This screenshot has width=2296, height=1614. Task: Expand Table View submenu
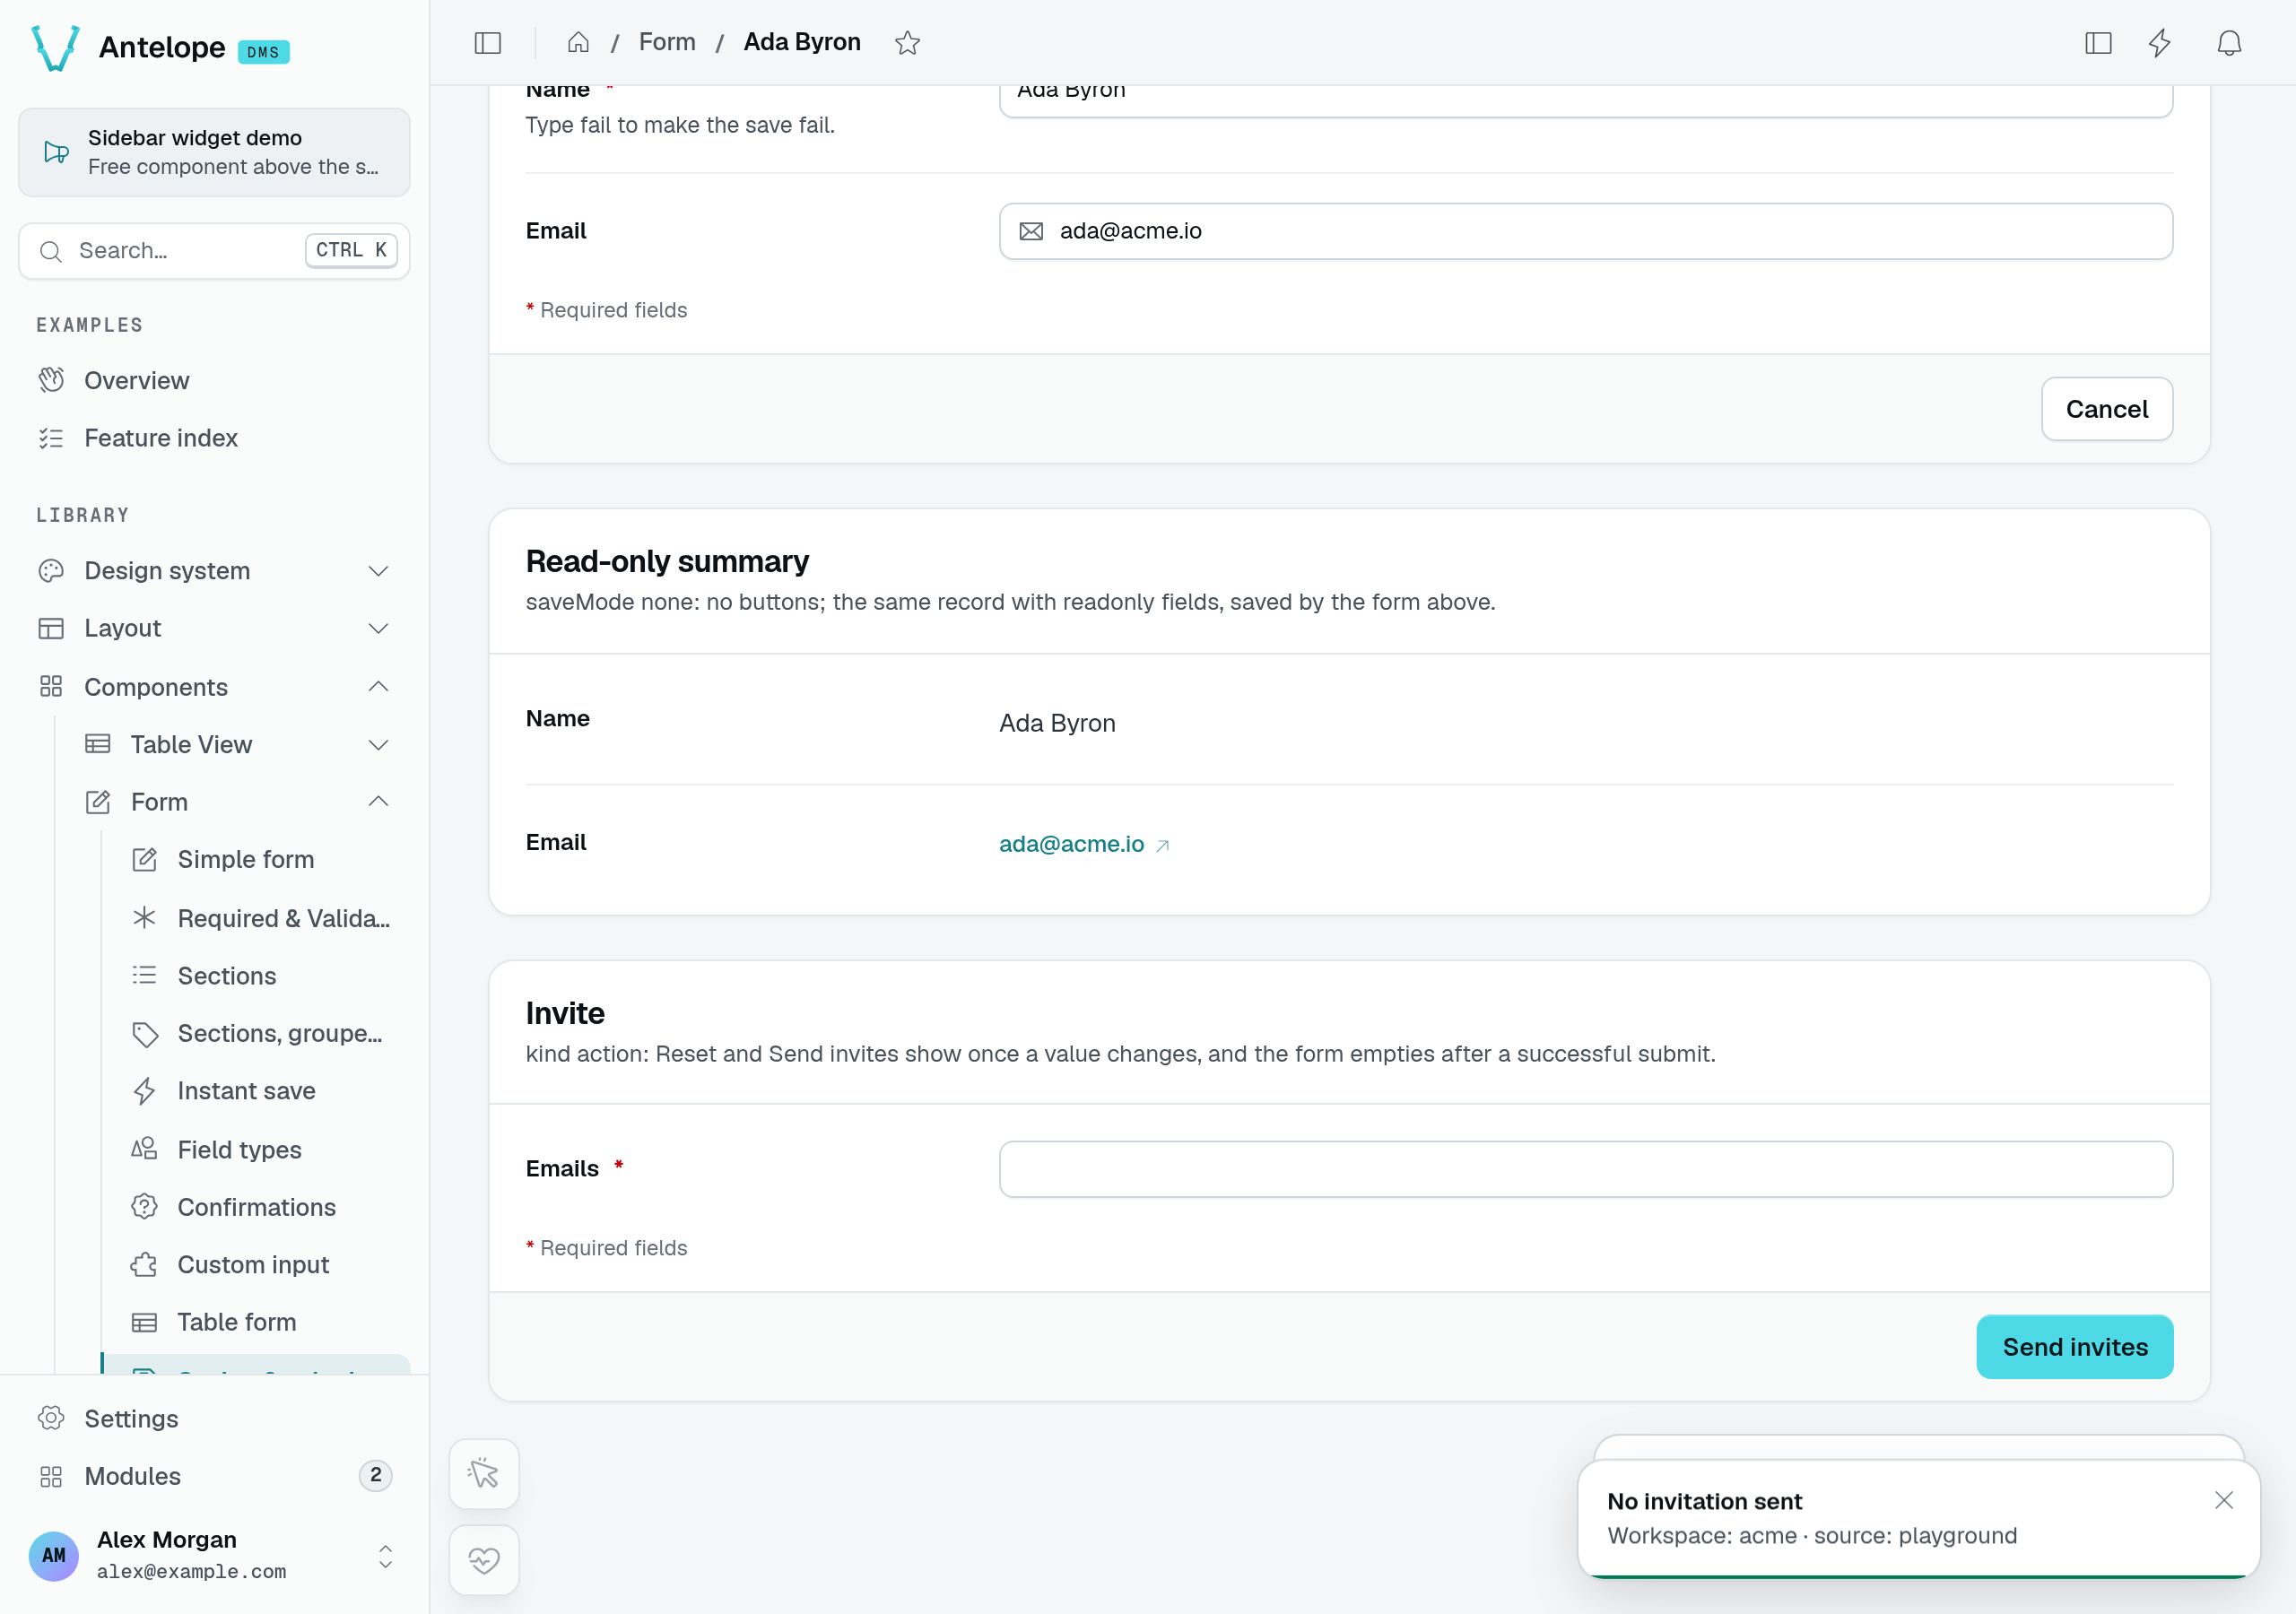(238, 744)
